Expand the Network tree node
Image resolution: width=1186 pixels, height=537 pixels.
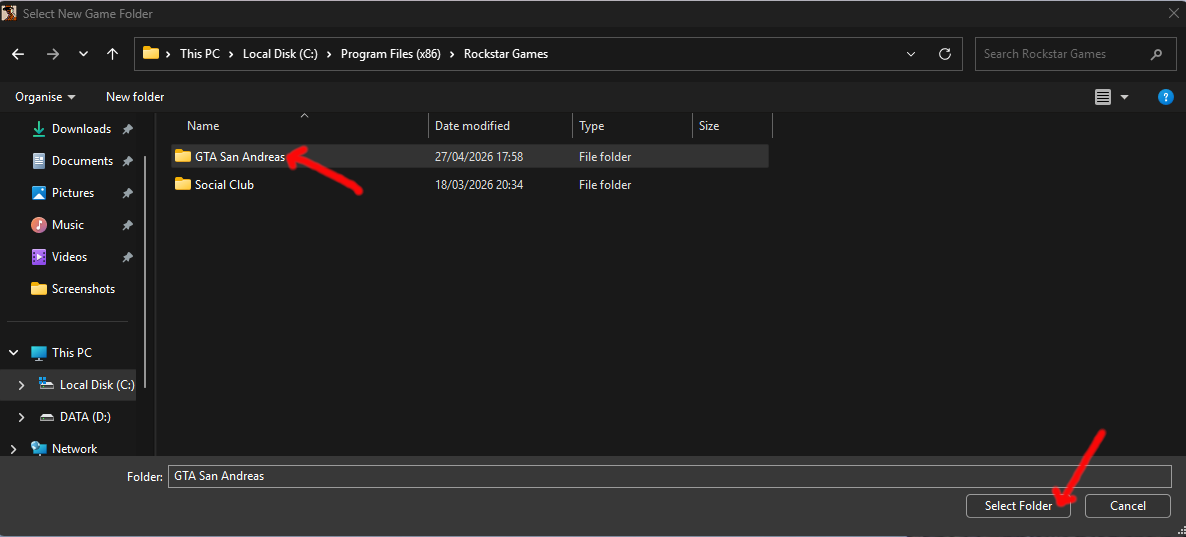[14, 449]
